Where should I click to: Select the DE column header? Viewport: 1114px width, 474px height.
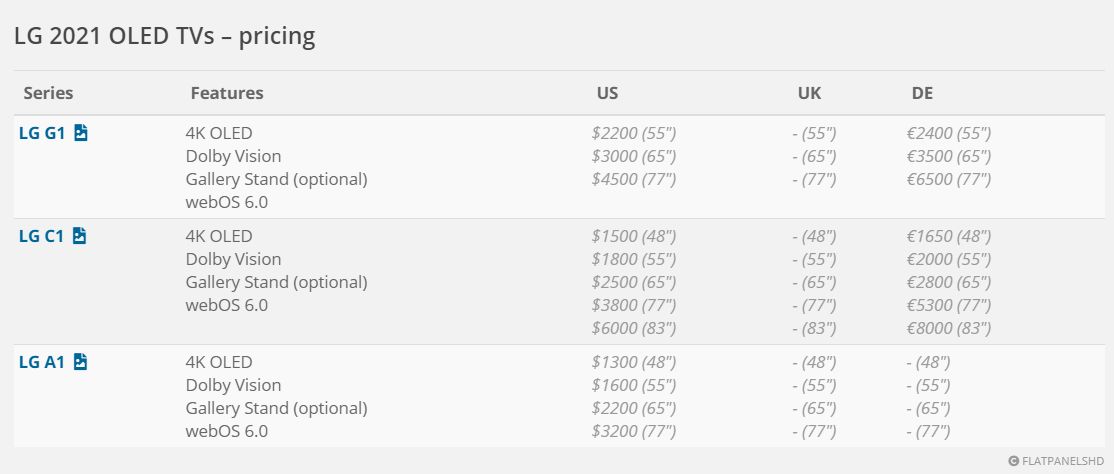[x=922, y=93]
